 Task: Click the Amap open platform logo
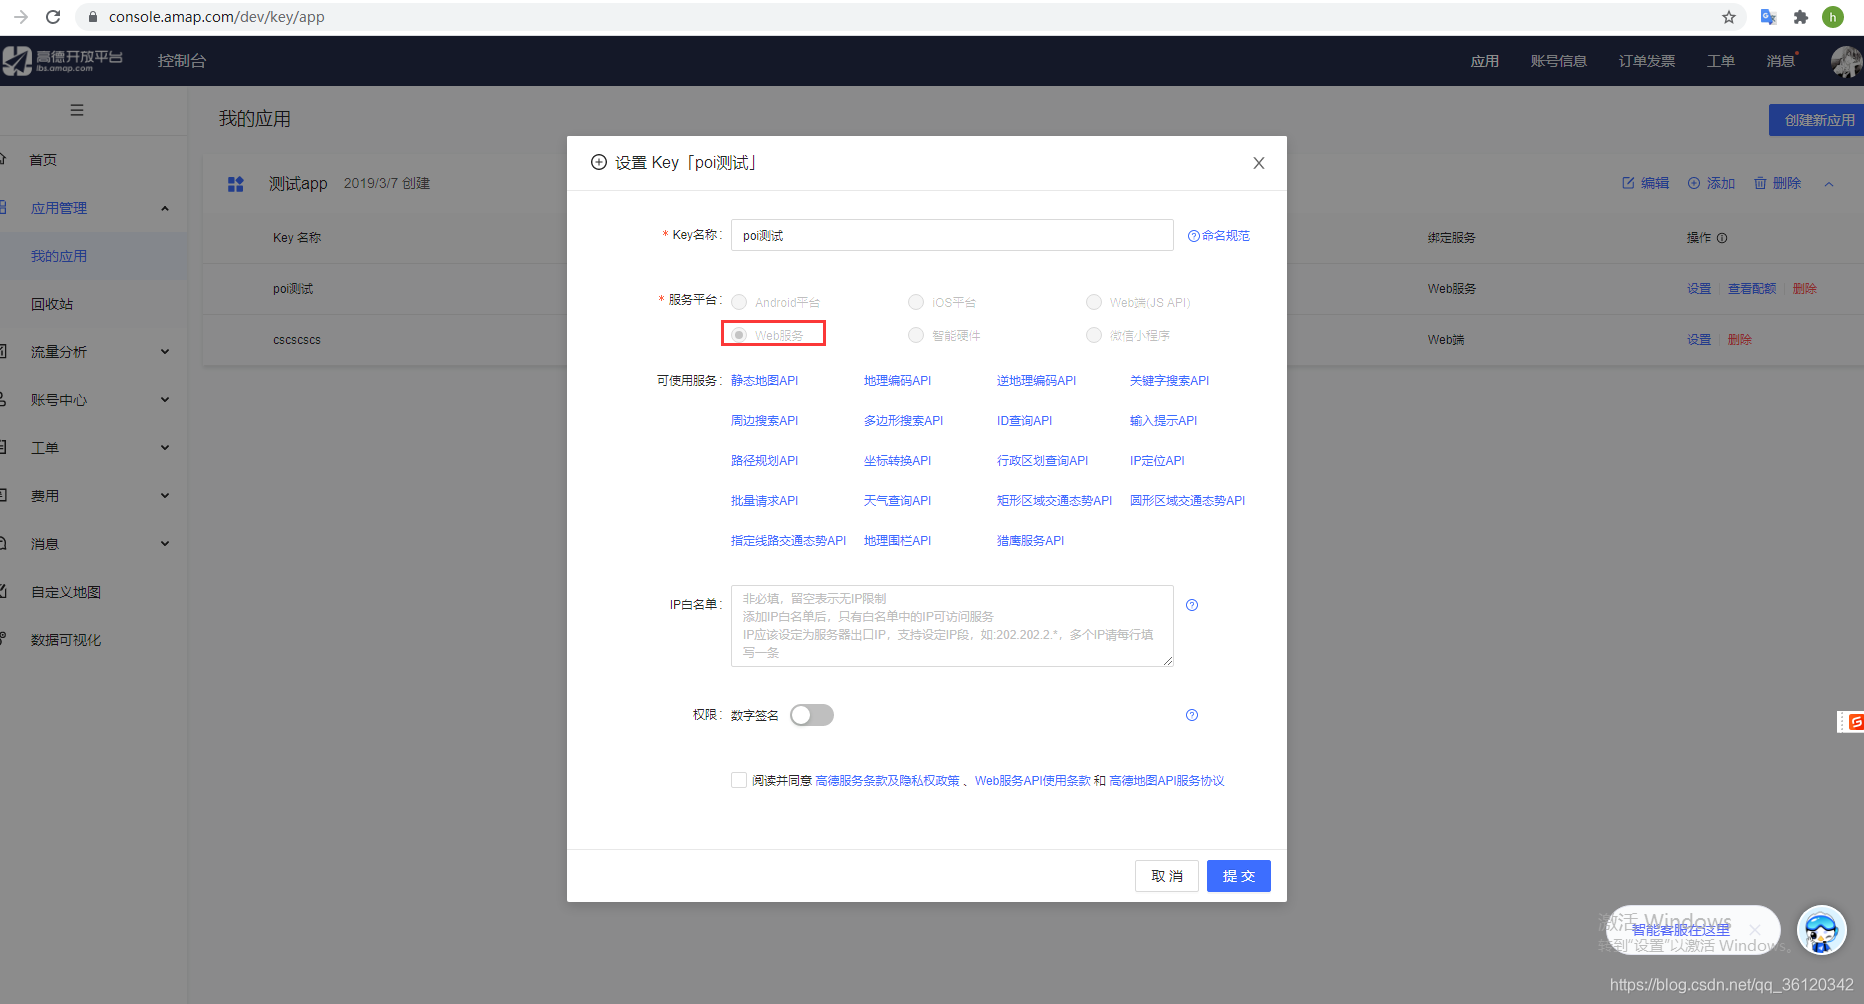[62, 61]
